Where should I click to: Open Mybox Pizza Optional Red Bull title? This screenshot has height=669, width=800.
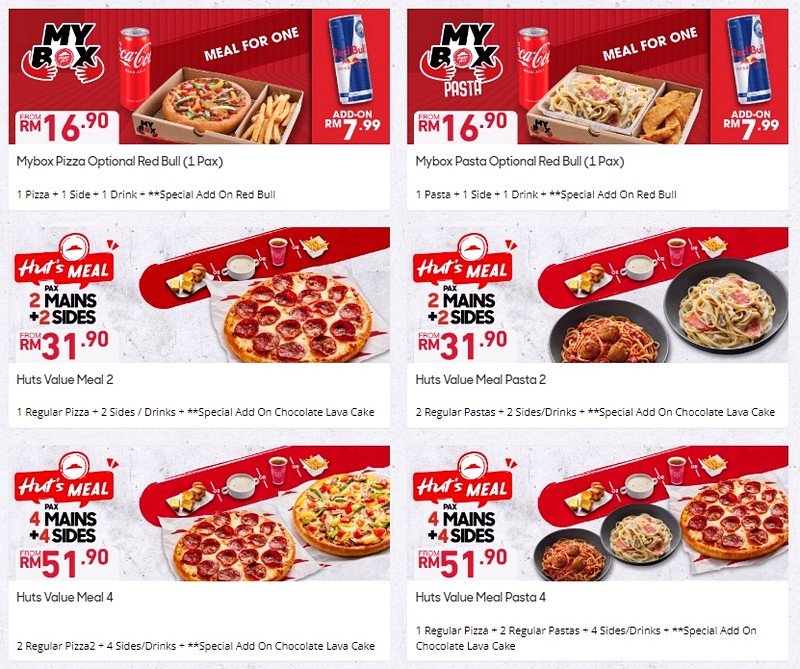(120, 162)
